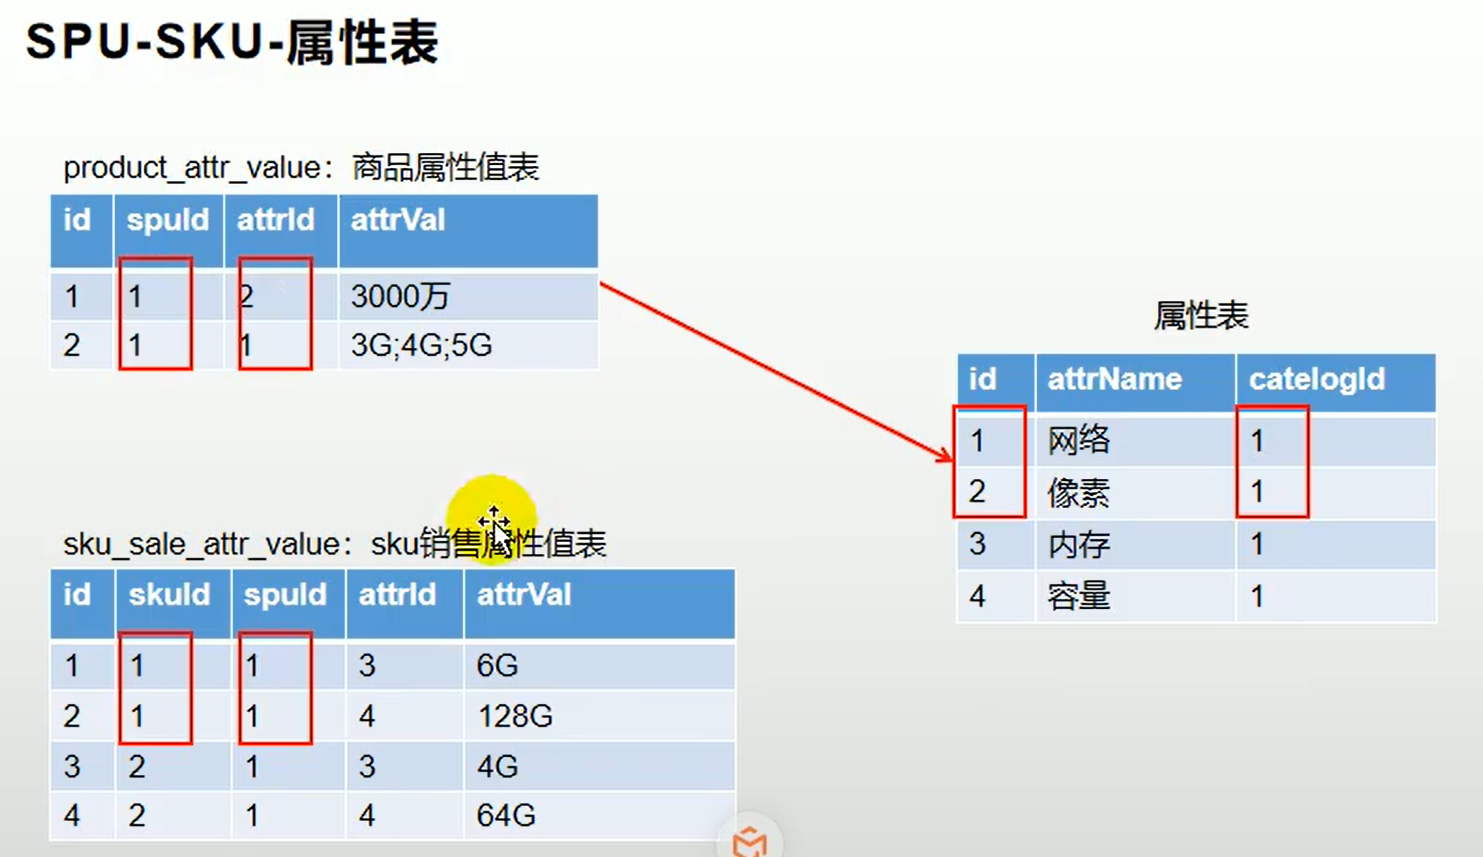Viewport: 1483px width, 857px height.
Task: Click the product_attr_value table label
Action: [x=300, y=166]
